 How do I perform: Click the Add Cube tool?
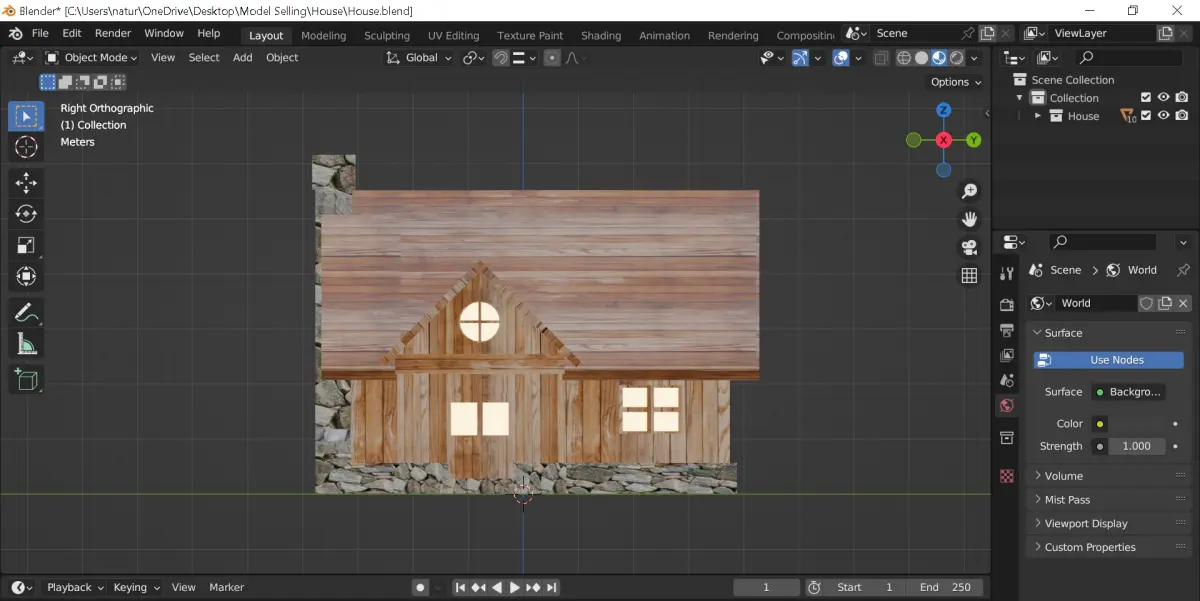26,379
